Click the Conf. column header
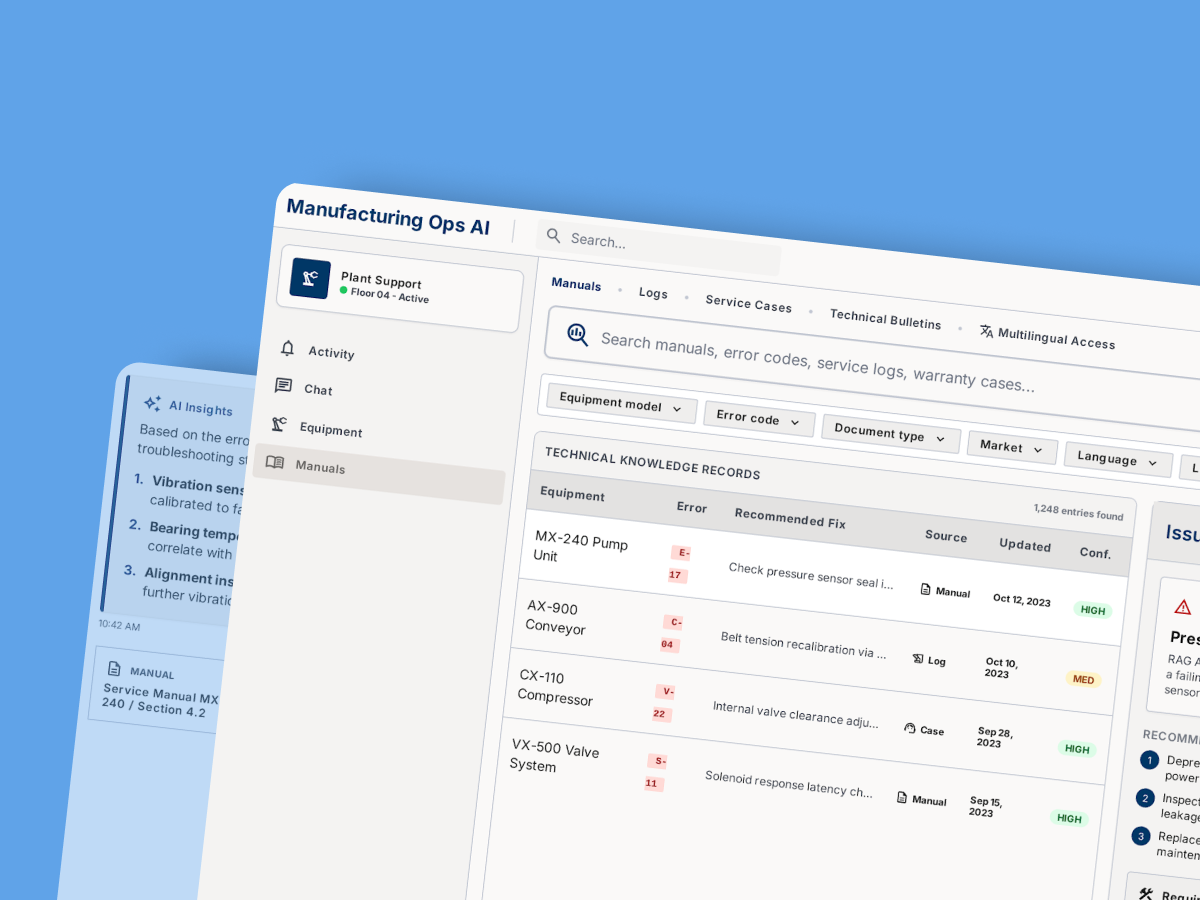The height and width of the screenshot is (900, 1200). [x=1095, y=553]
